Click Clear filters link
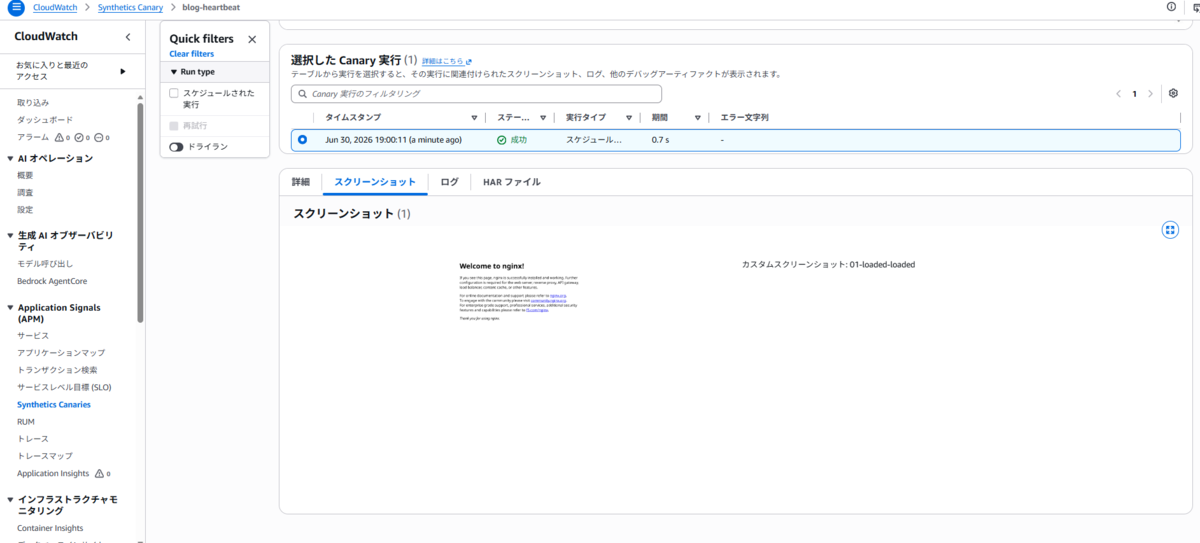 point(191,54)
